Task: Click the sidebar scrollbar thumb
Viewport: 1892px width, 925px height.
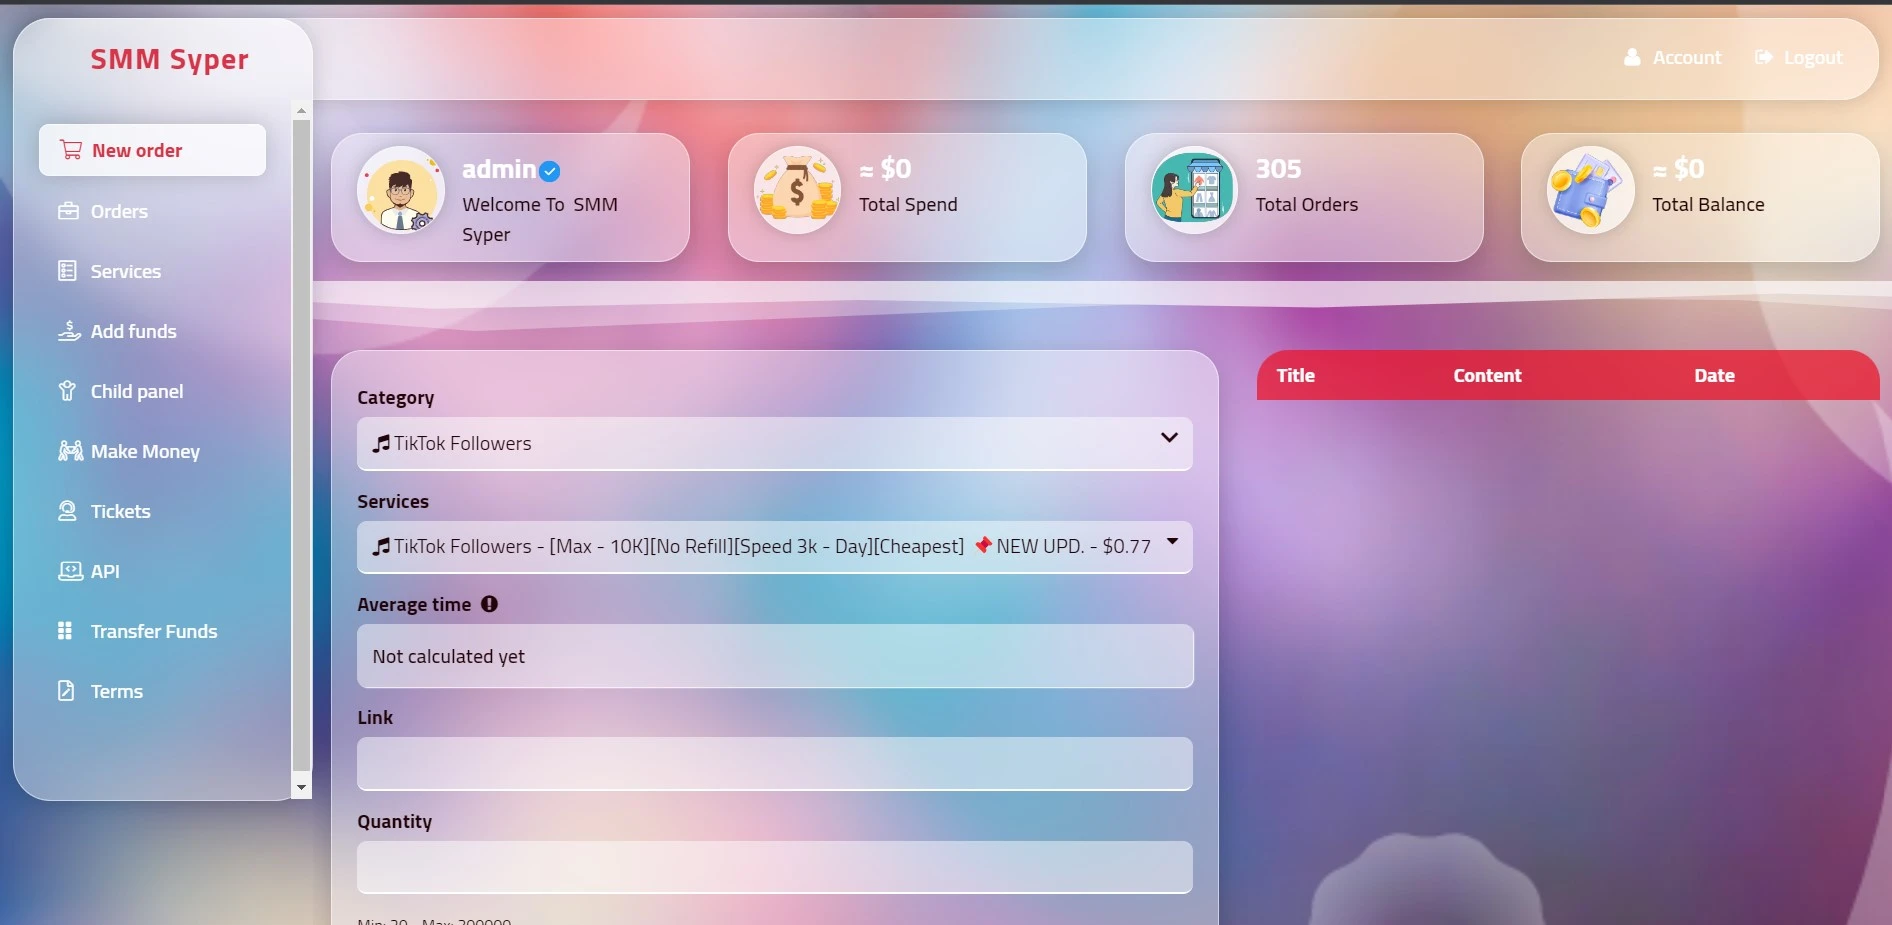Action: point(301,445)
